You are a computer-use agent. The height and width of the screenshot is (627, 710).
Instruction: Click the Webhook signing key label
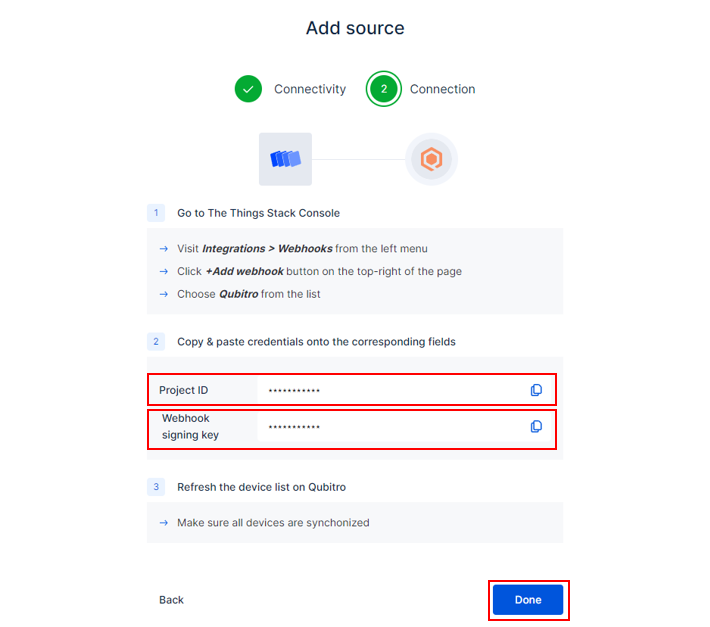point(190,427)
